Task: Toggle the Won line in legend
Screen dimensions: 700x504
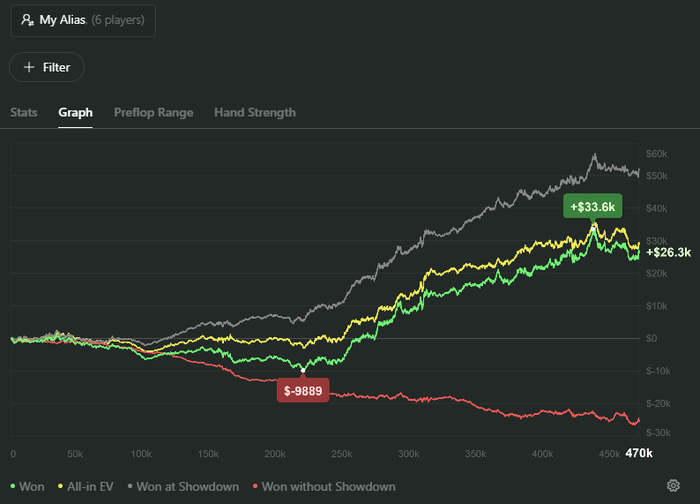Action: coord(26,487)
